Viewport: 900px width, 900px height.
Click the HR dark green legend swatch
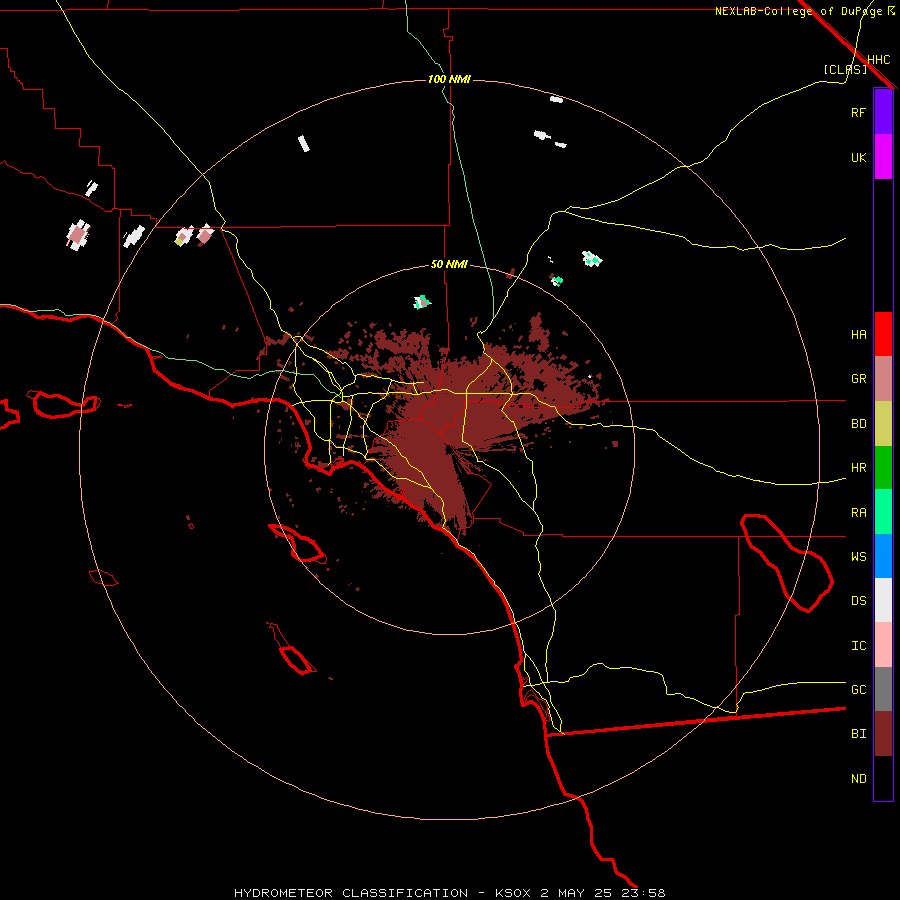(883, 468)
